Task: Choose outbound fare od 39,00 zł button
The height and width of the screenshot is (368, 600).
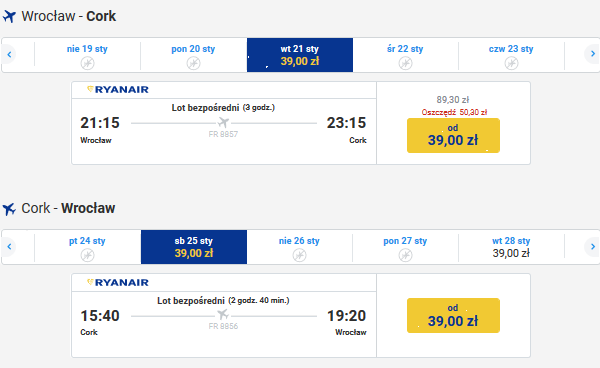Action: tap(453, 135)
